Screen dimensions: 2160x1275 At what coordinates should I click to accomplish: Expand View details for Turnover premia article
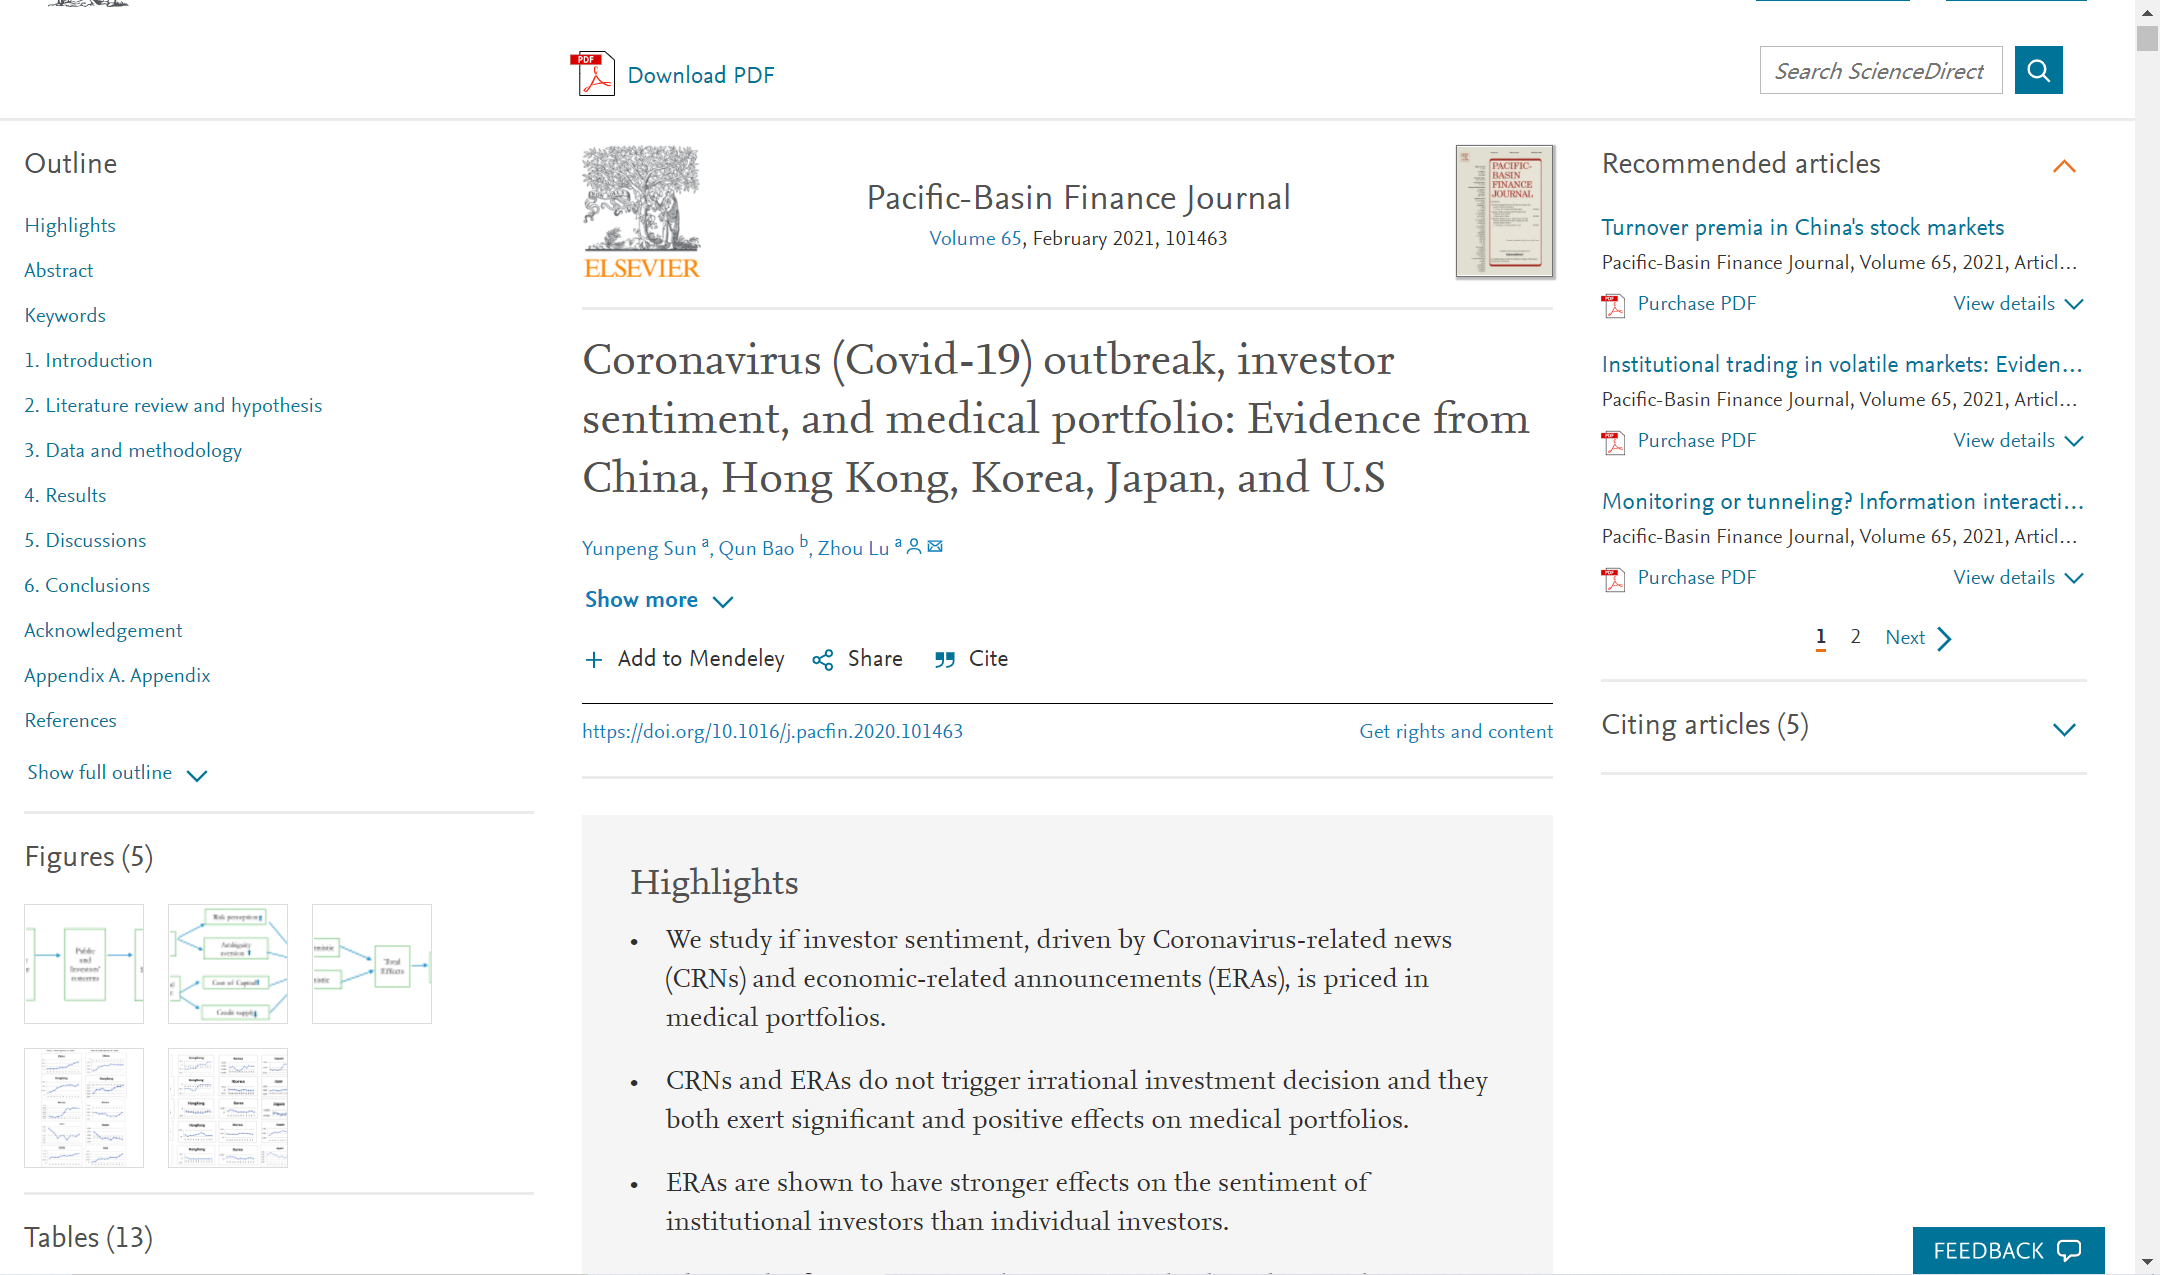[2018, 304]
